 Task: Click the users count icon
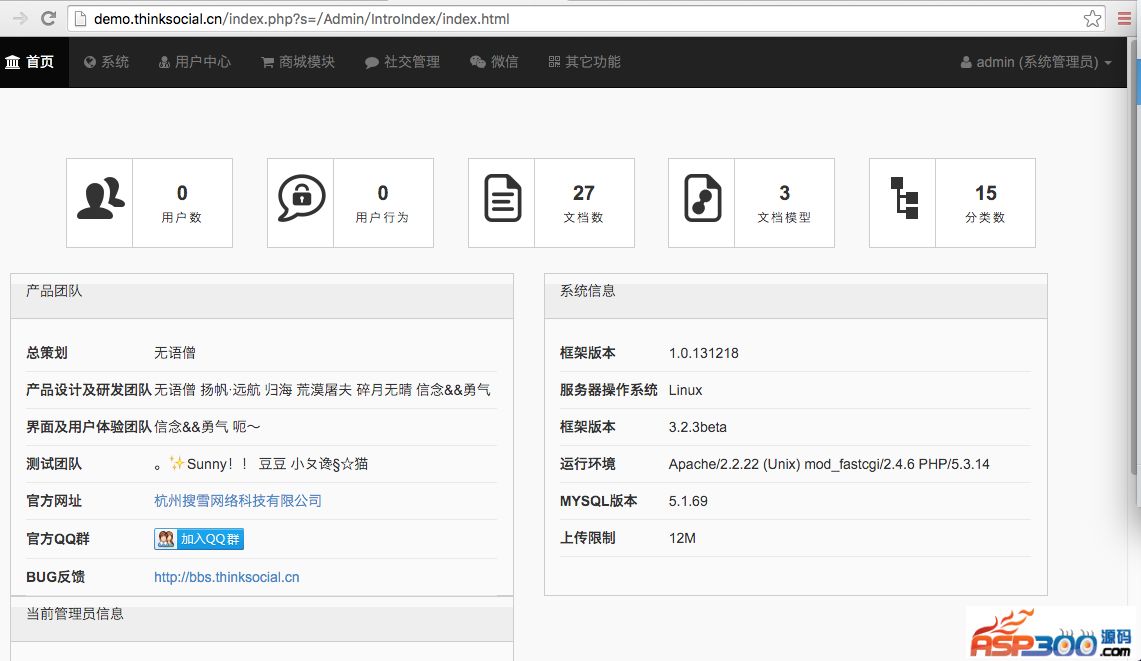[100, 200]
